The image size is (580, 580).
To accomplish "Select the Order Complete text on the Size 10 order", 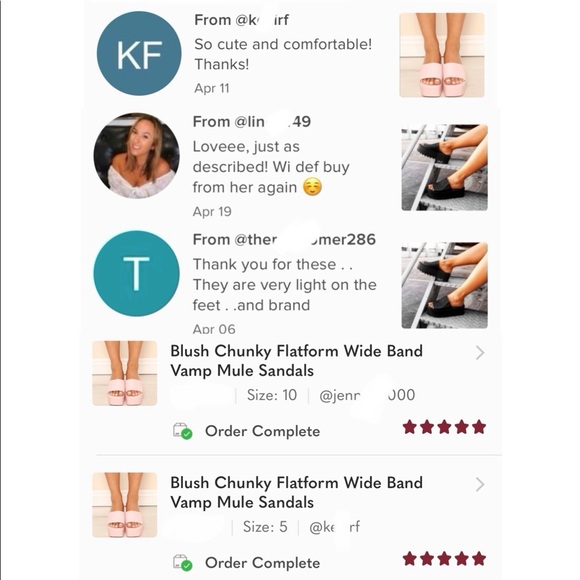I will tap(263, 431).
